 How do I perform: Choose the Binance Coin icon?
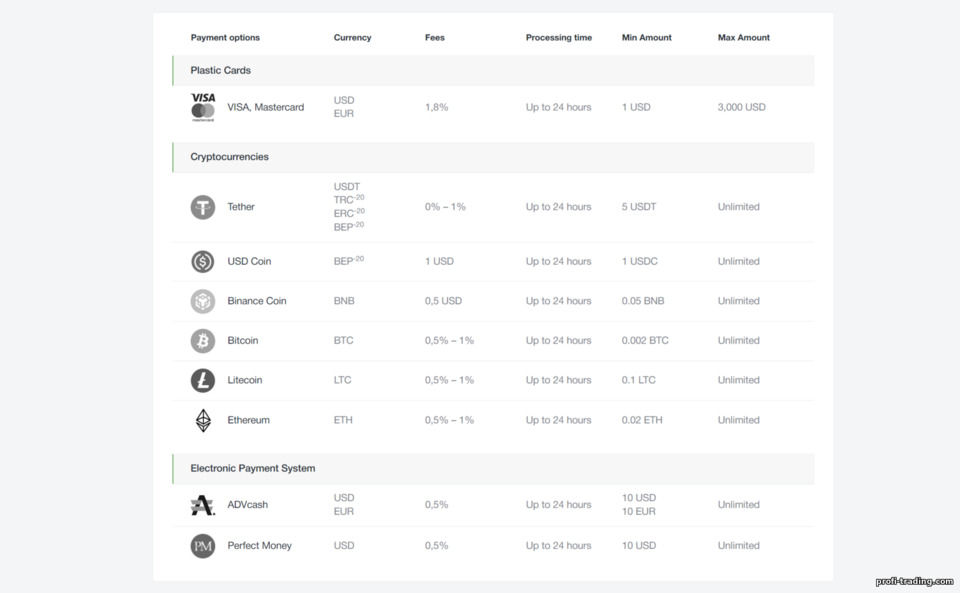pyautogui.click(x=203, y=301)
